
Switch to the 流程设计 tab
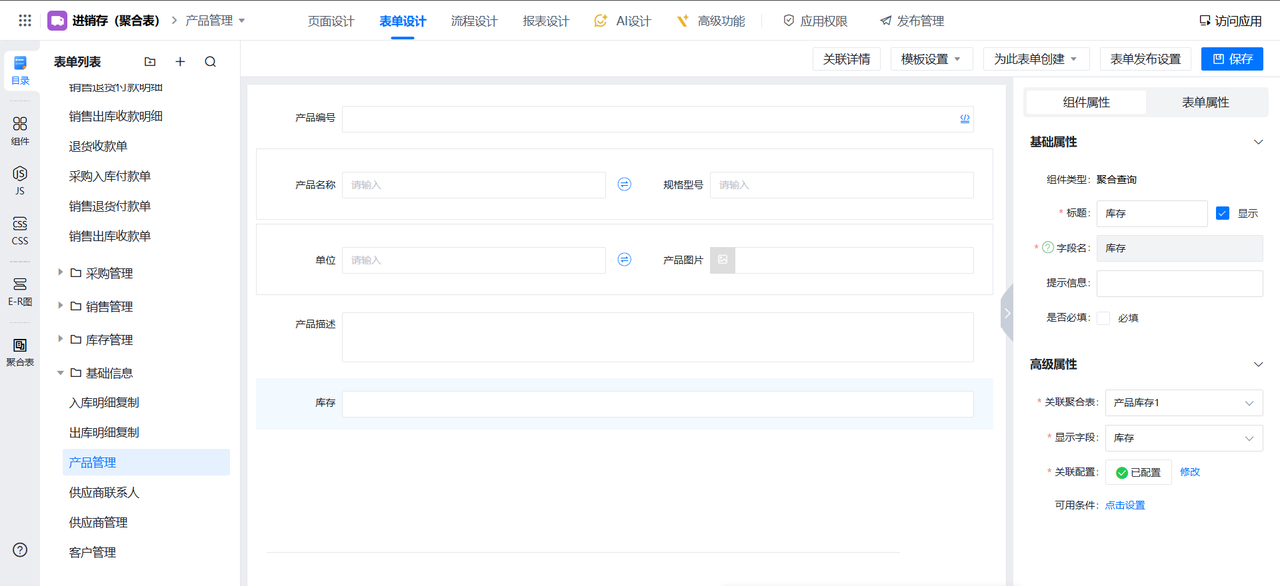click(474, 21)
